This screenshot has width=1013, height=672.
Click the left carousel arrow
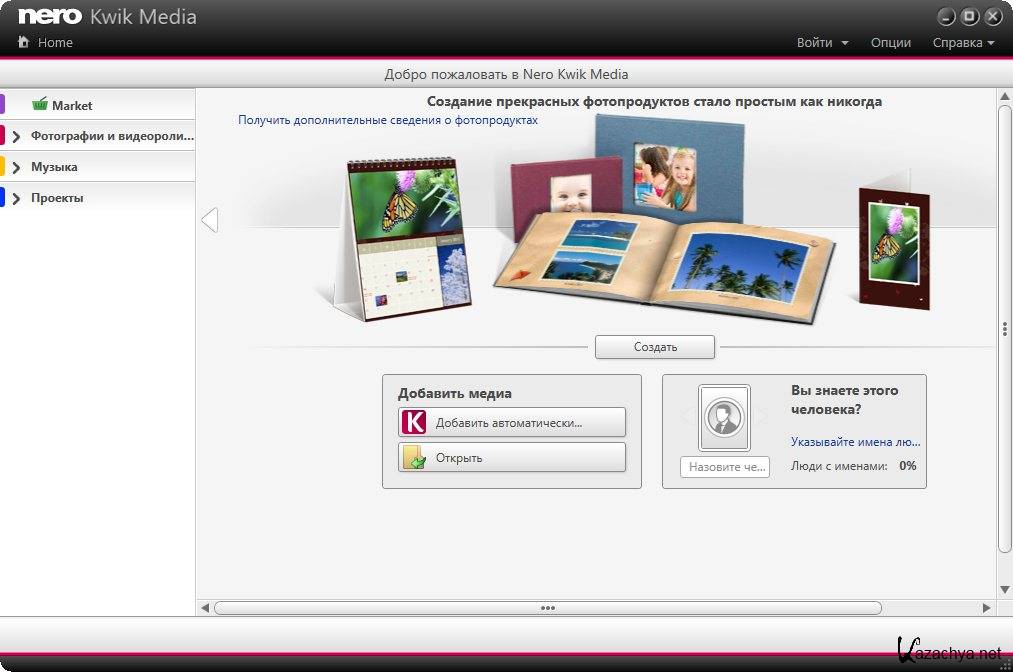pyautogui.click(x=209, y=219)
